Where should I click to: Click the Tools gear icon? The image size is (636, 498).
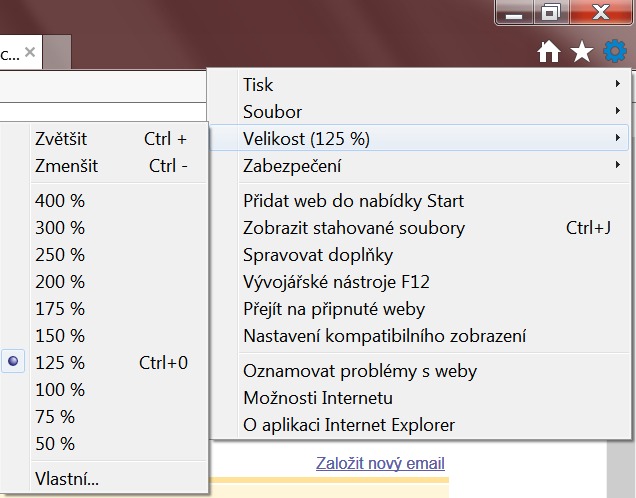tap(614, 51)
